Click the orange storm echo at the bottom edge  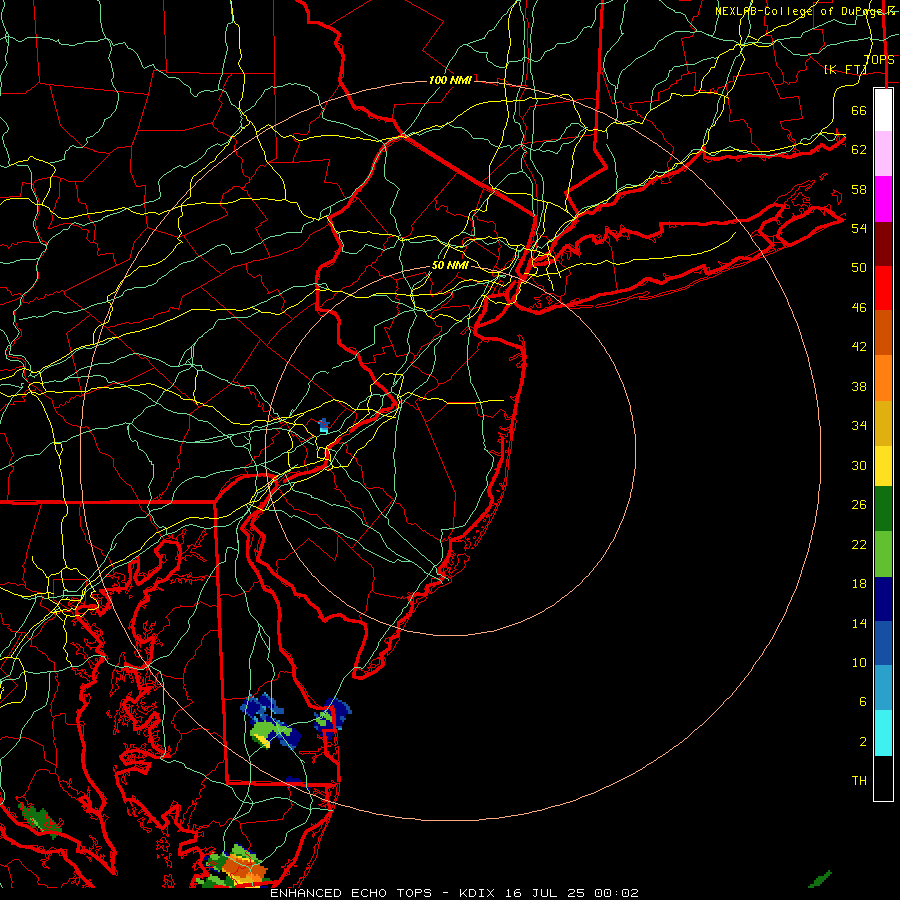pyautogui.click(x=246, y=868)
